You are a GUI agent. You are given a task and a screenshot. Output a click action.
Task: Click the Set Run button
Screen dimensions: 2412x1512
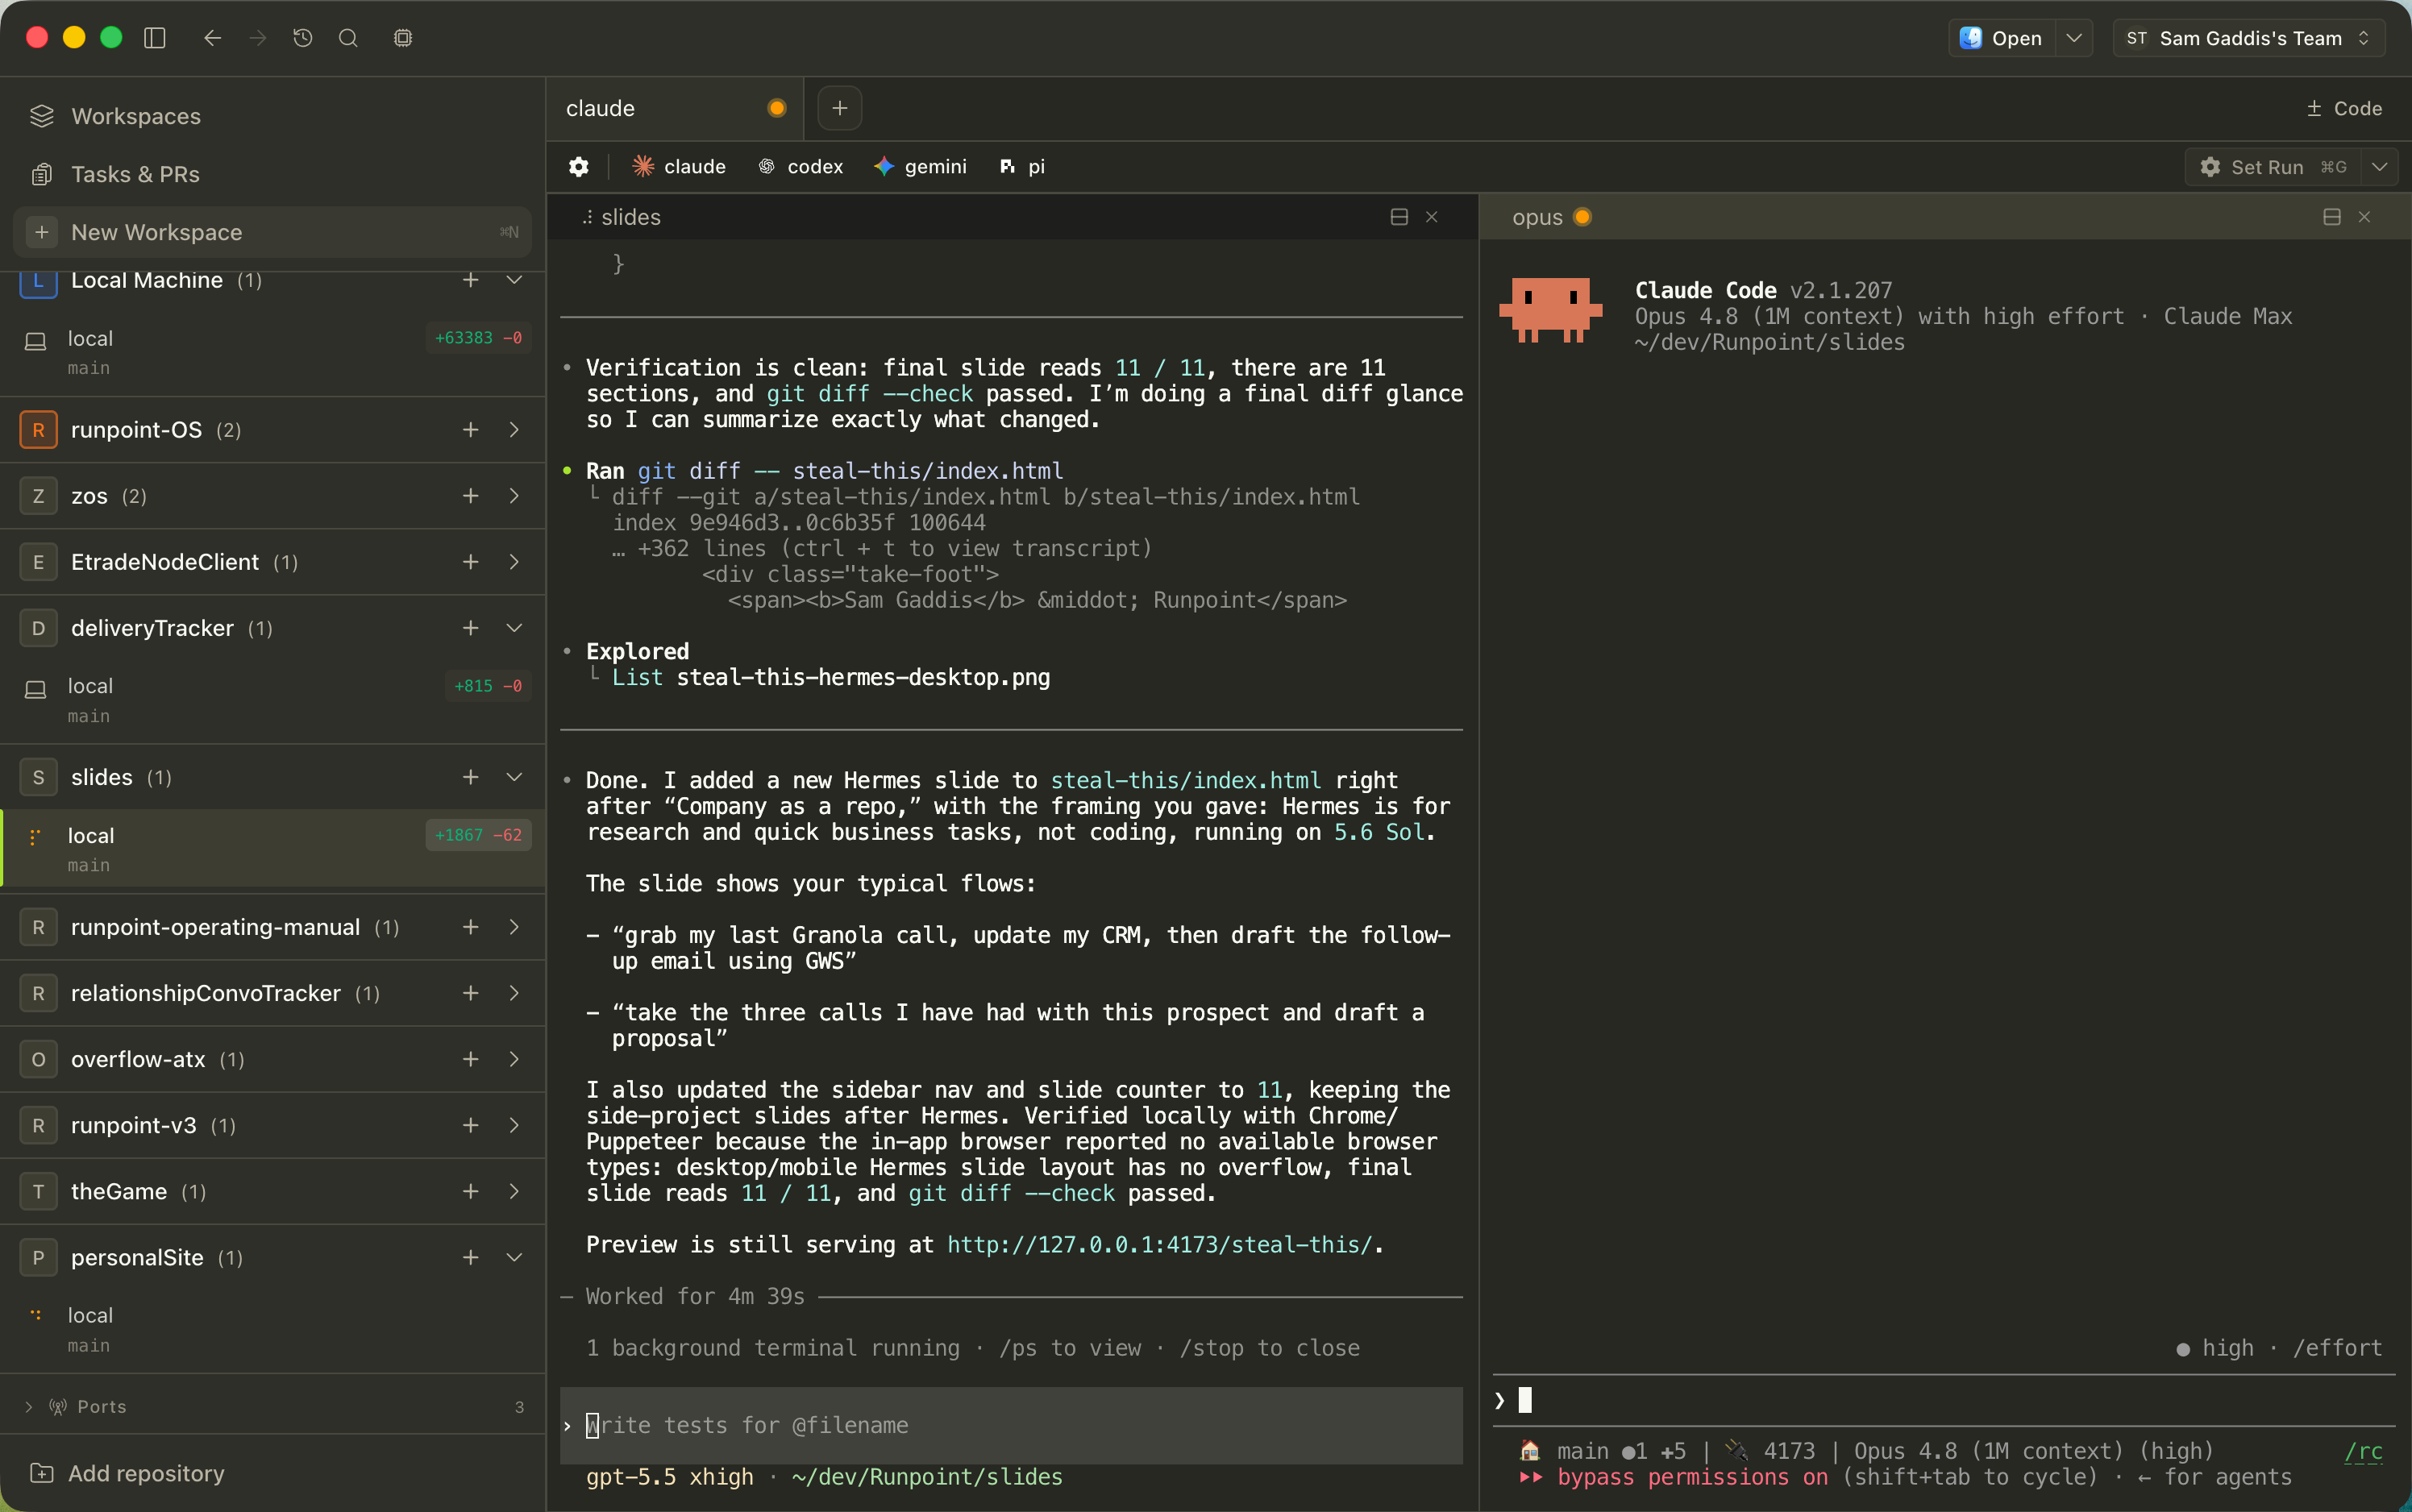click(x=2272, y=167)
